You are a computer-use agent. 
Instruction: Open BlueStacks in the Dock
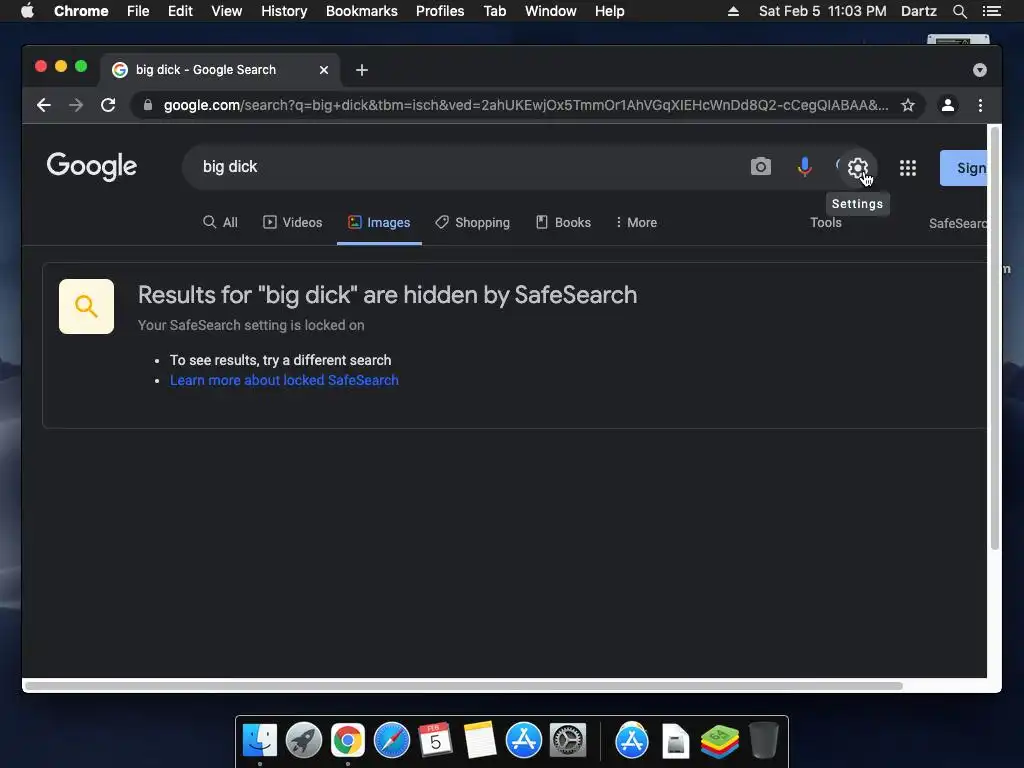point(719,742)
